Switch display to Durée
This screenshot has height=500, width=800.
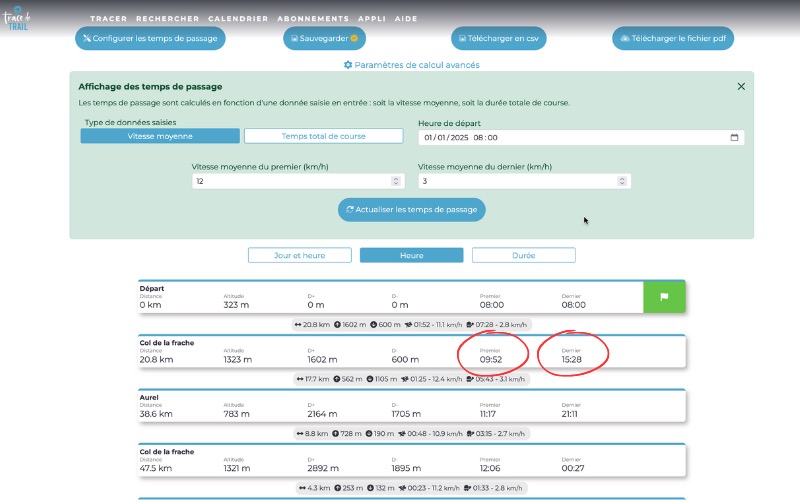523,255
